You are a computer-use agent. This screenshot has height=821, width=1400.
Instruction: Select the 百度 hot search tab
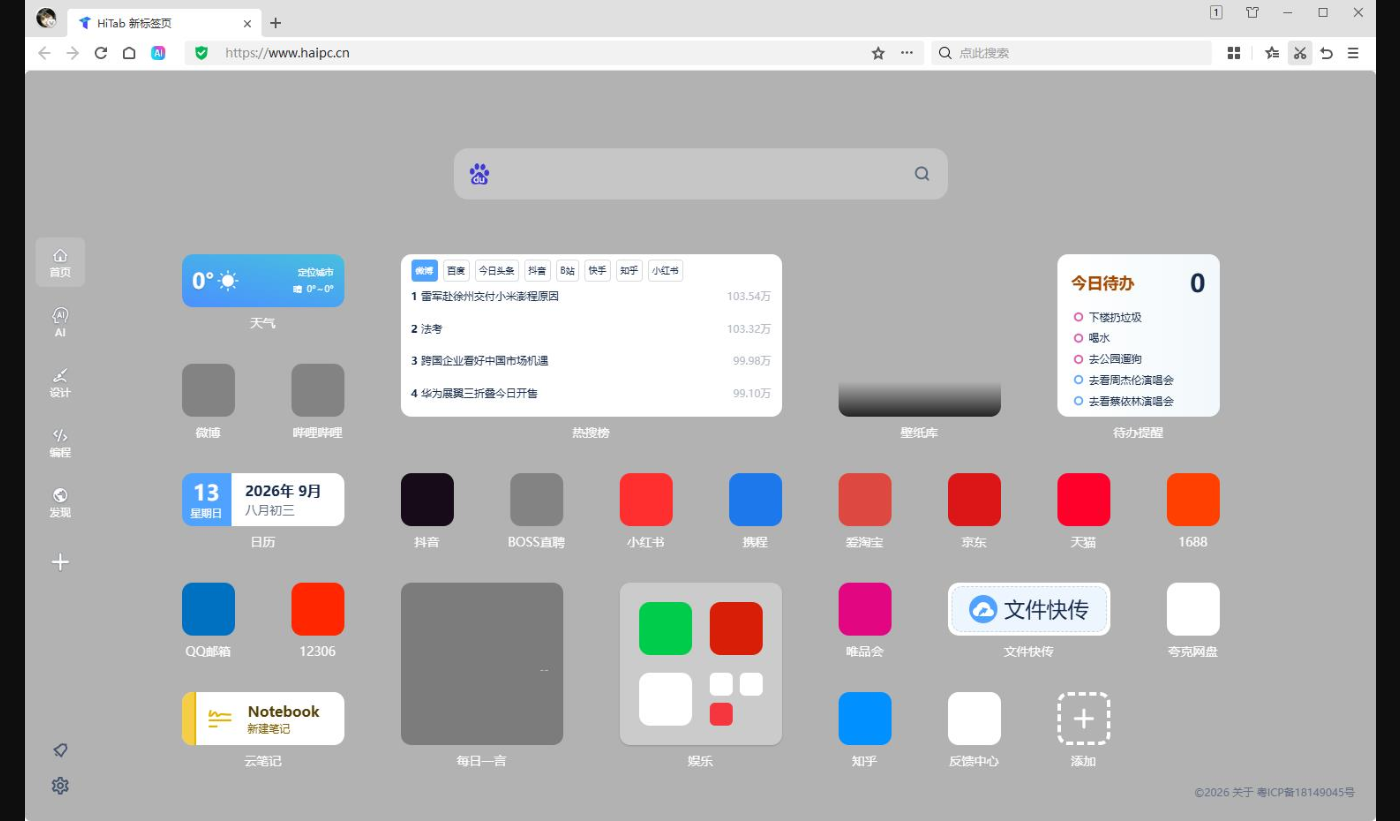click(x=456, y=270)
